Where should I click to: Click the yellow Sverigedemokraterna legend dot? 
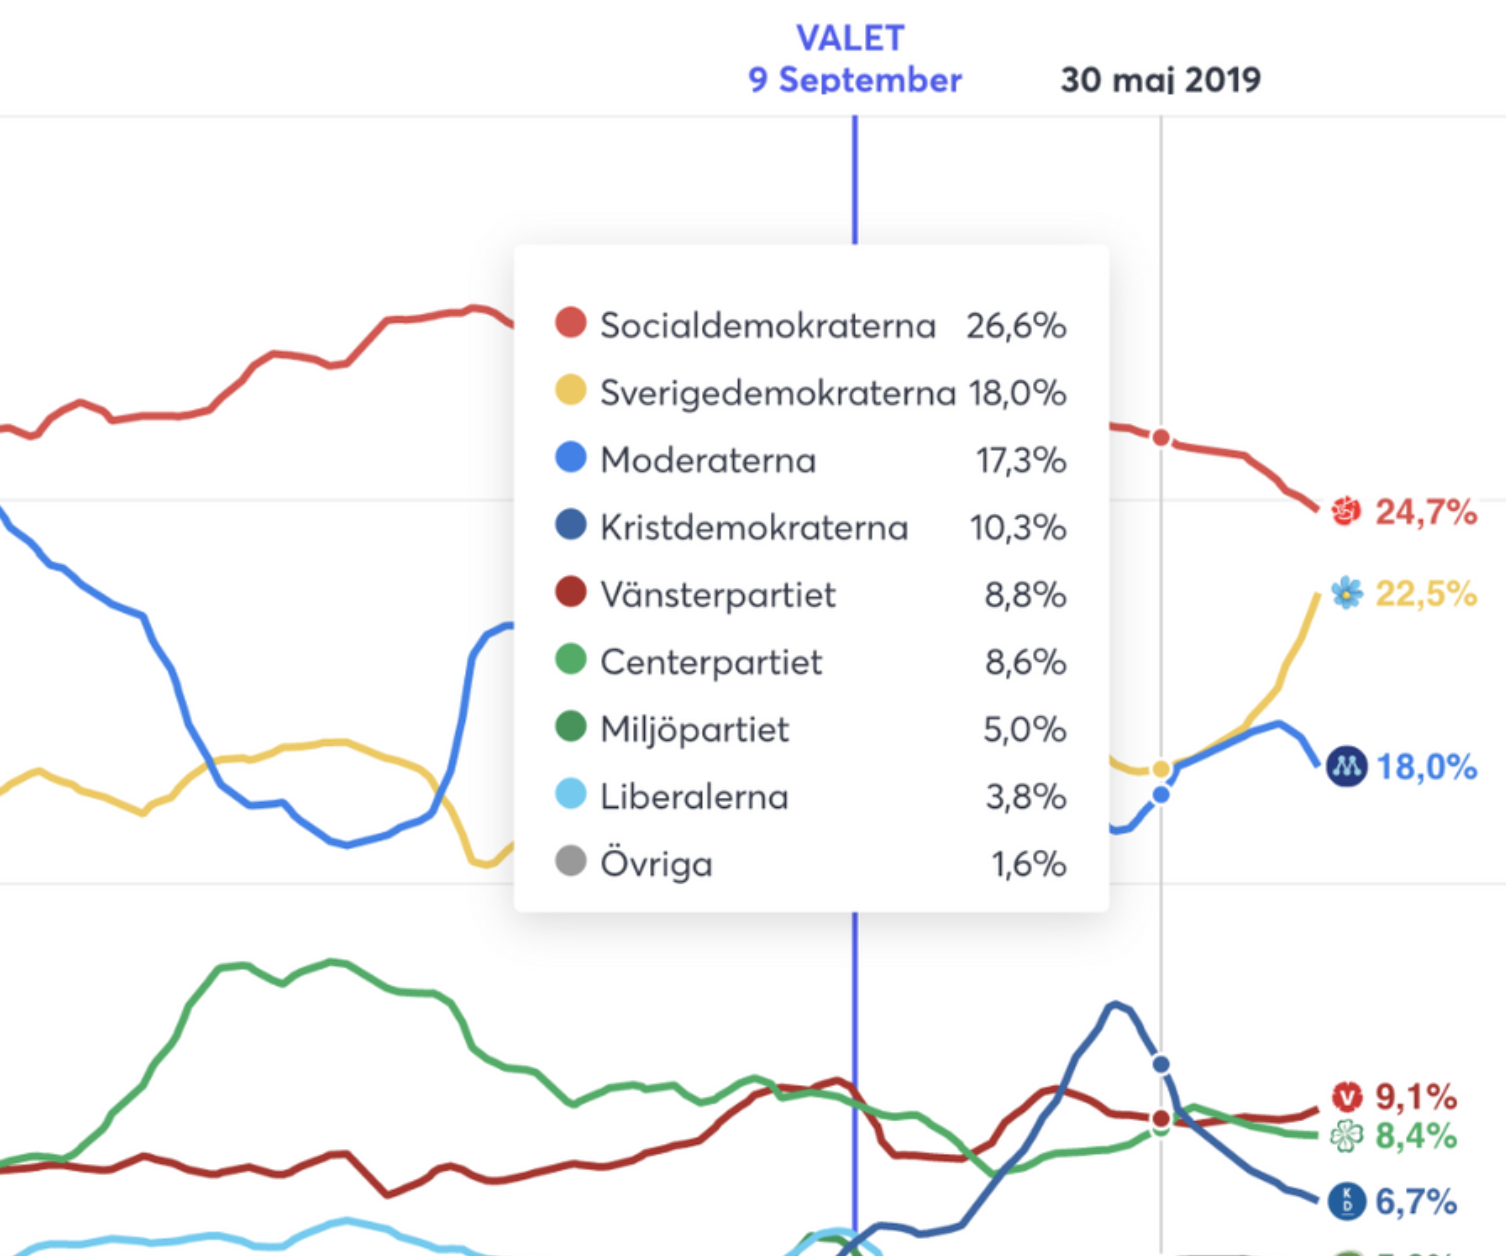pyautogui.click(x=570, y=390)
